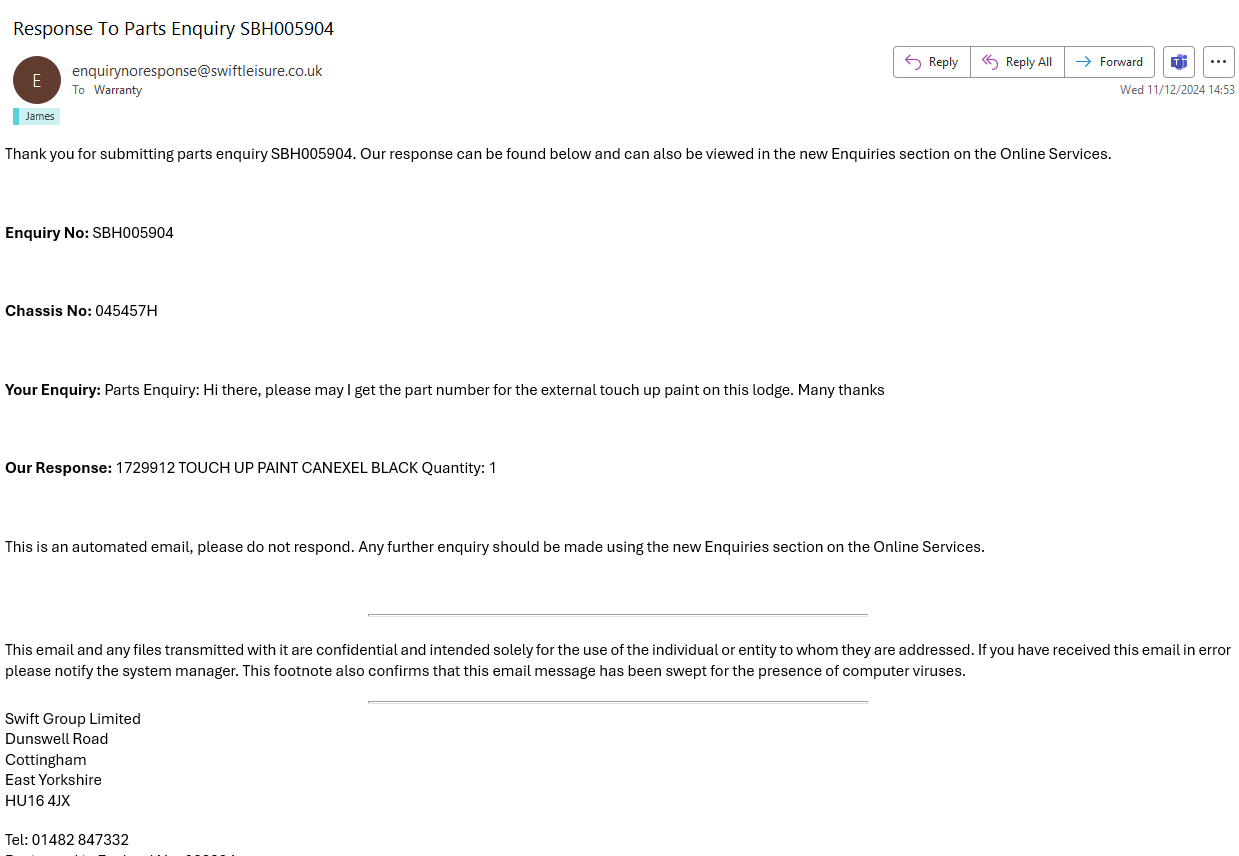Click the James category tag
Viewport: 1239px width, 856px height.
(39, 116)
